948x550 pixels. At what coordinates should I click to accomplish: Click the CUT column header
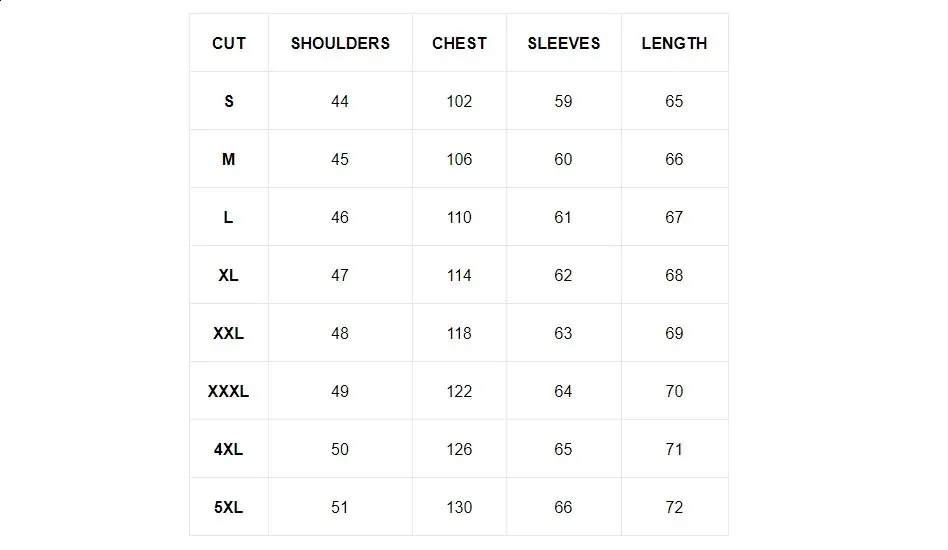pyautogui.click(x=229, y=43)
